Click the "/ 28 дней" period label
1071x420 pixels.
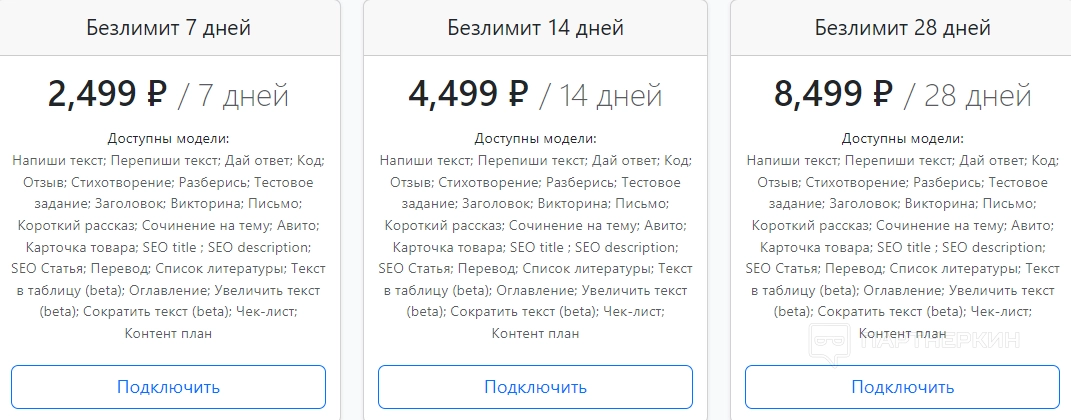click(968, 97)
